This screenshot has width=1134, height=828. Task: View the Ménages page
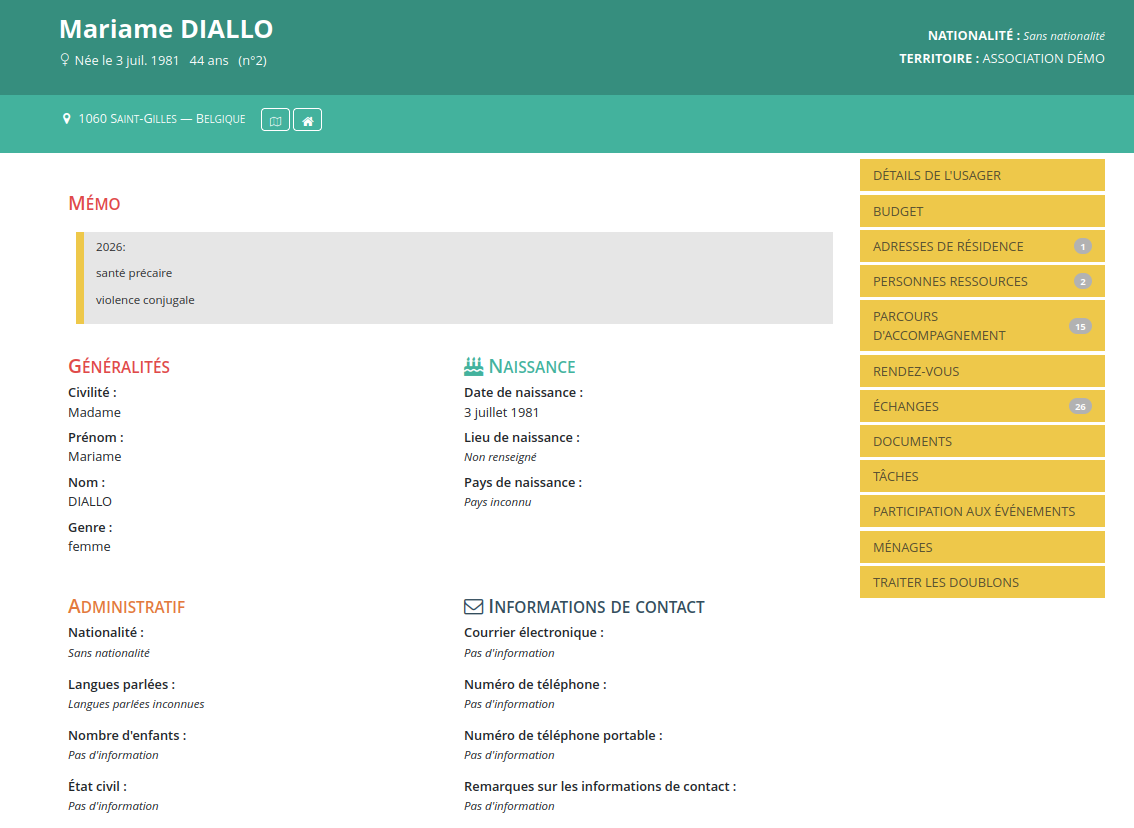coord(981,547)
